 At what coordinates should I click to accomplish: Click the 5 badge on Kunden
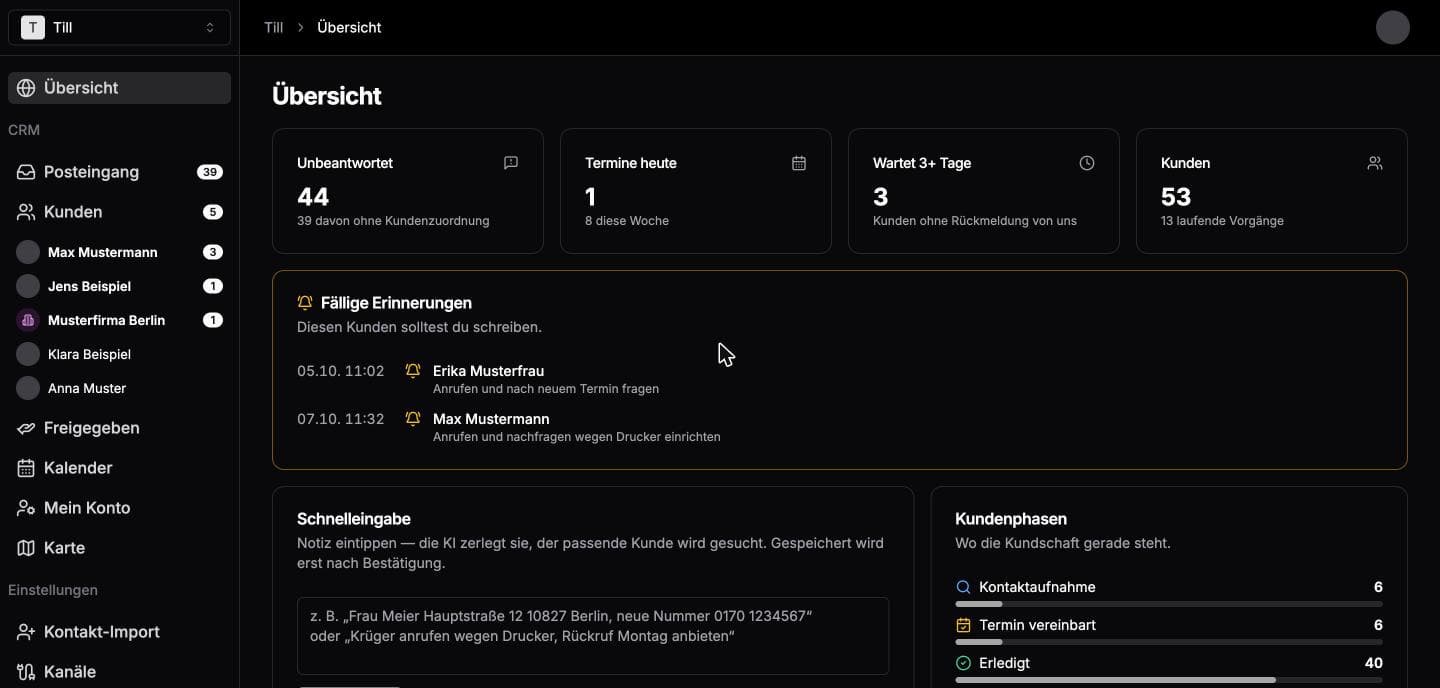click(212, 212)
